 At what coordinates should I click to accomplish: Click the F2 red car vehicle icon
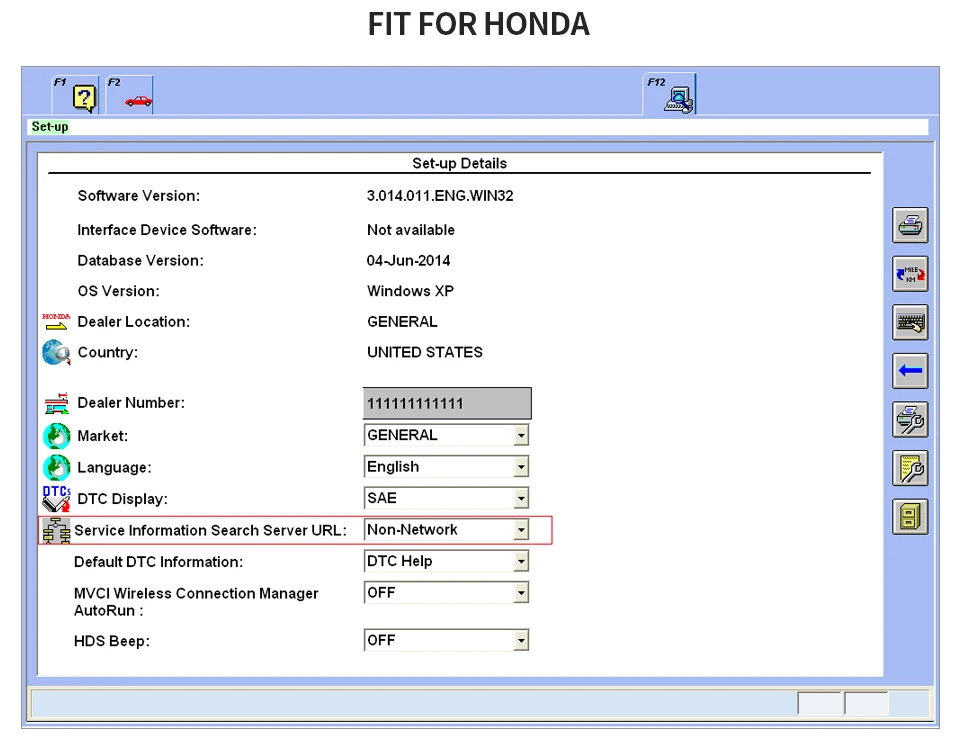click(x=138, y=101)
